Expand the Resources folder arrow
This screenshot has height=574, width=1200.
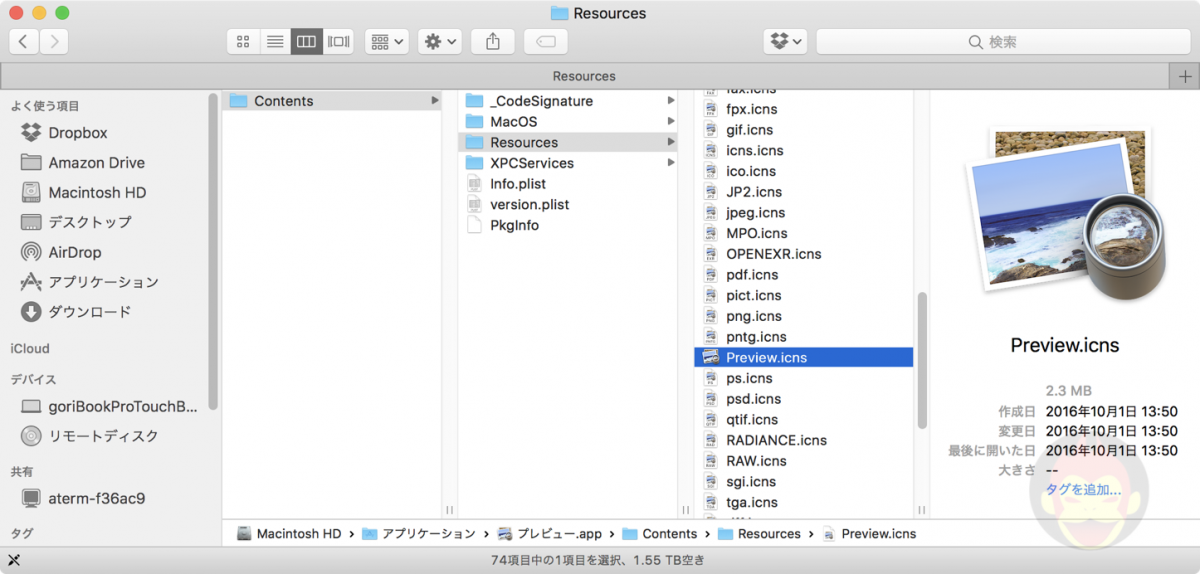(x=671, y=142)
